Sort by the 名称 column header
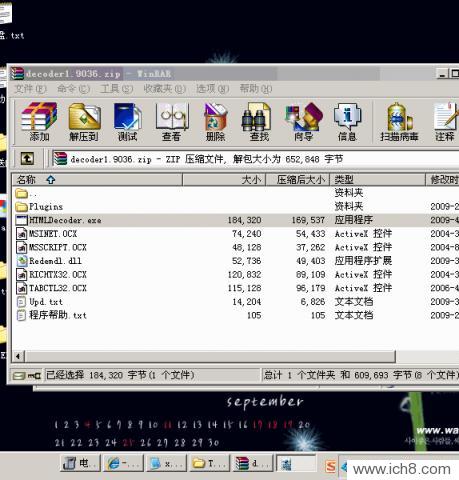 click(97, 180)
